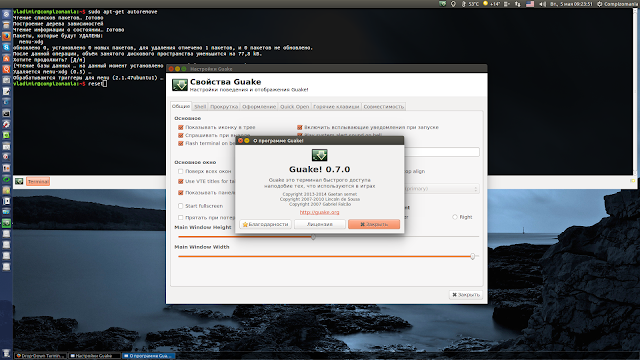
Task: Switch to the 'Горячие клавиши' tab
Action: coord(336,107)
